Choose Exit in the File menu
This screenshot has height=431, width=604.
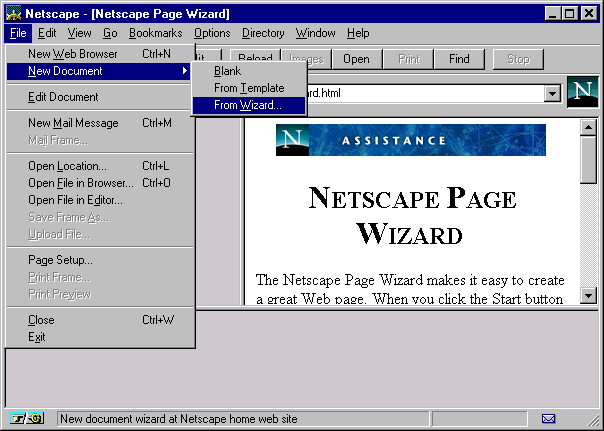tap(100, 337)
